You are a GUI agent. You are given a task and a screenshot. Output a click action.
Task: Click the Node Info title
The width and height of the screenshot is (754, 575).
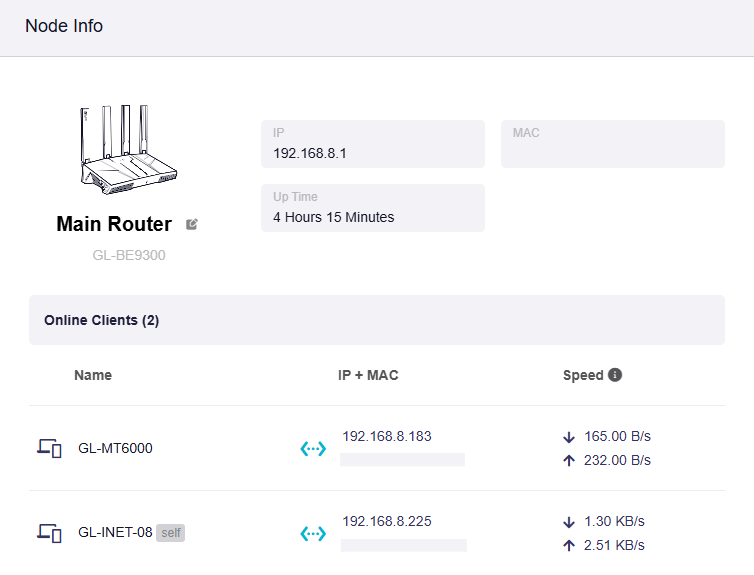point(64,26)
